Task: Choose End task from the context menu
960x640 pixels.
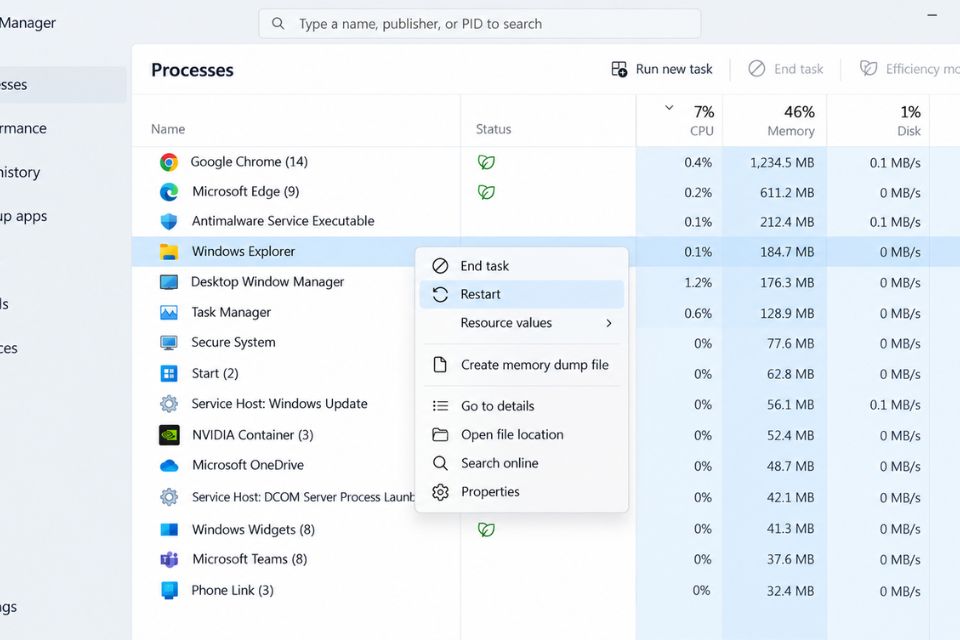Action: 522,266
